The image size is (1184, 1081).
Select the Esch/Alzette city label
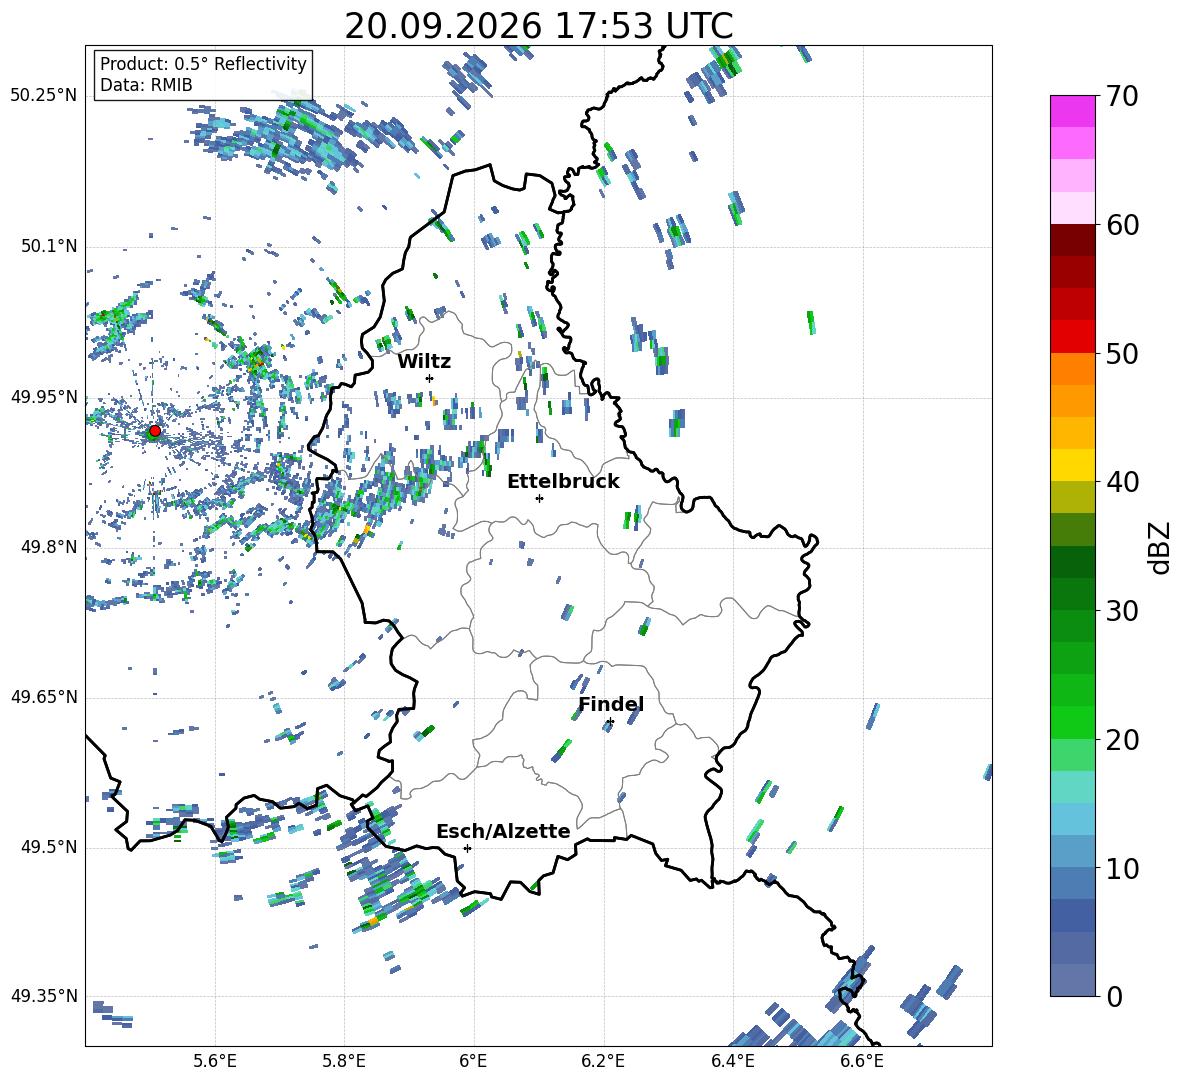tap(504, 831)
